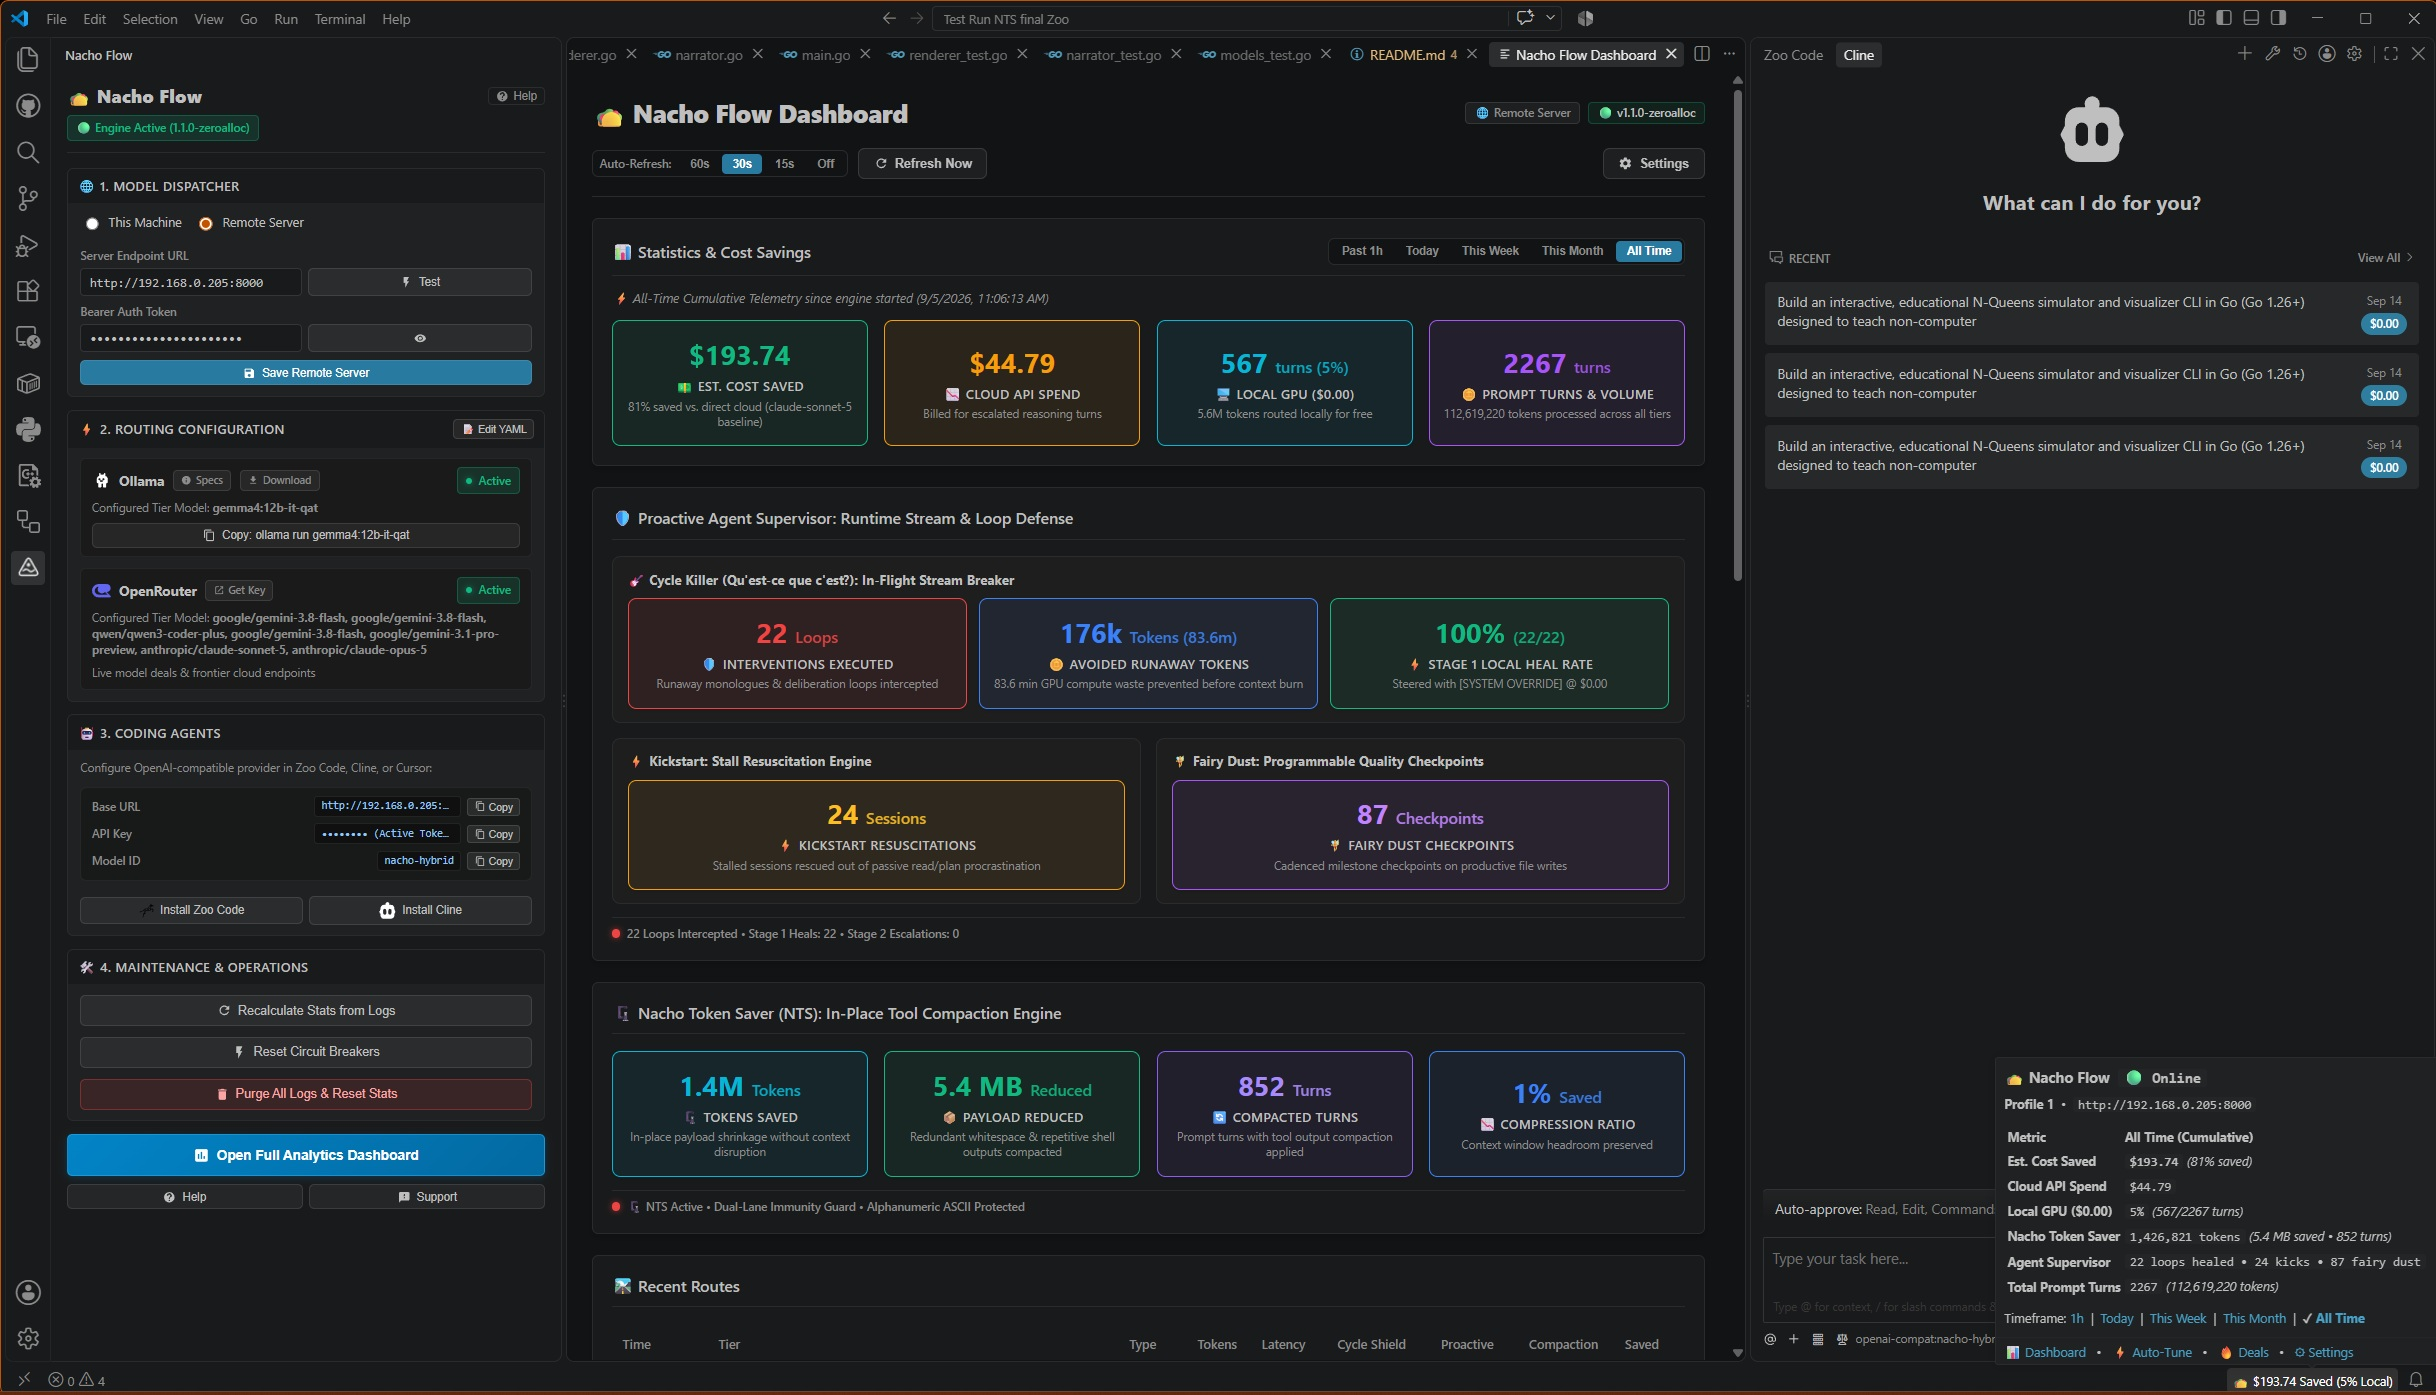Set auto-refresh to 30s

coord(741,164)
